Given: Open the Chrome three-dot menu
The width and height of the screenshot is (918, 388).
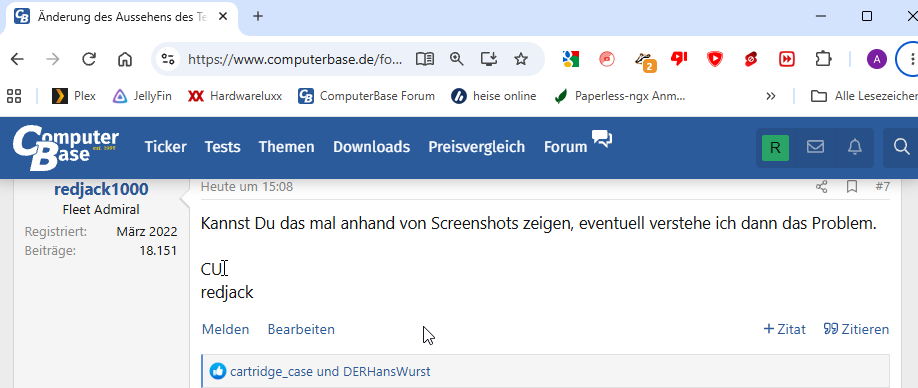Looking at the screenshot, I should (912, 59).
